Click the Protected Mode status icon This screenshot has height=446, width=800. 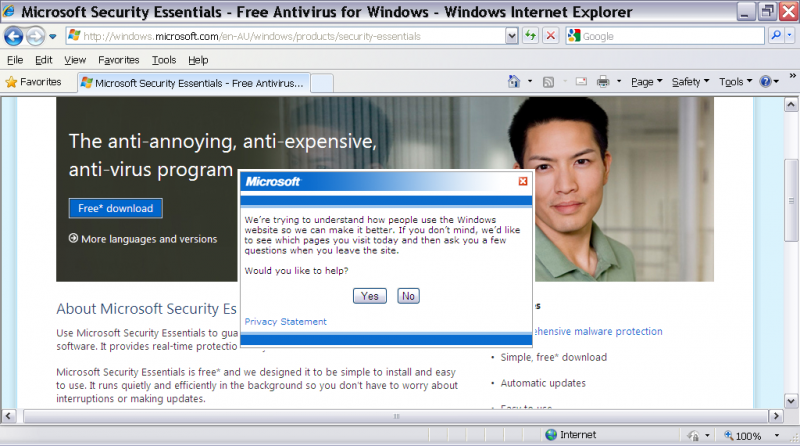[x=693, y=435]
